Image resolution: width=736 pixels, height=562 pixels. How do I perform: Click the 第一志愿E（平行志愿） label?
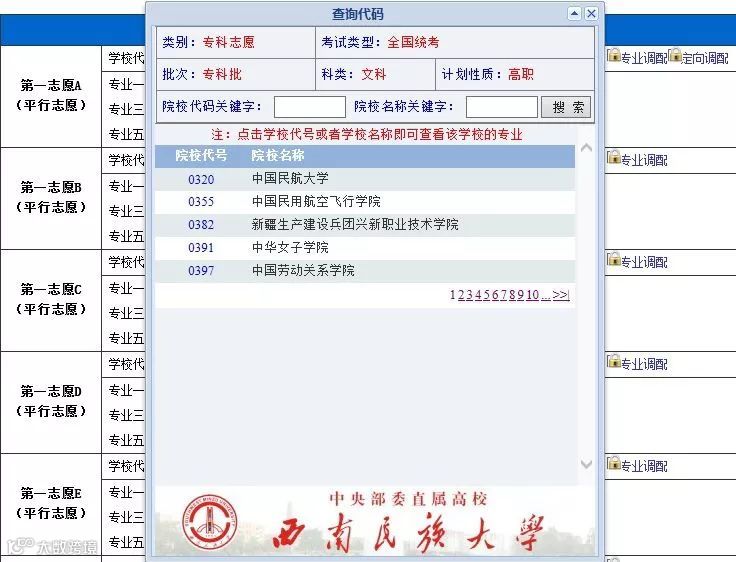tap(51, 503)
